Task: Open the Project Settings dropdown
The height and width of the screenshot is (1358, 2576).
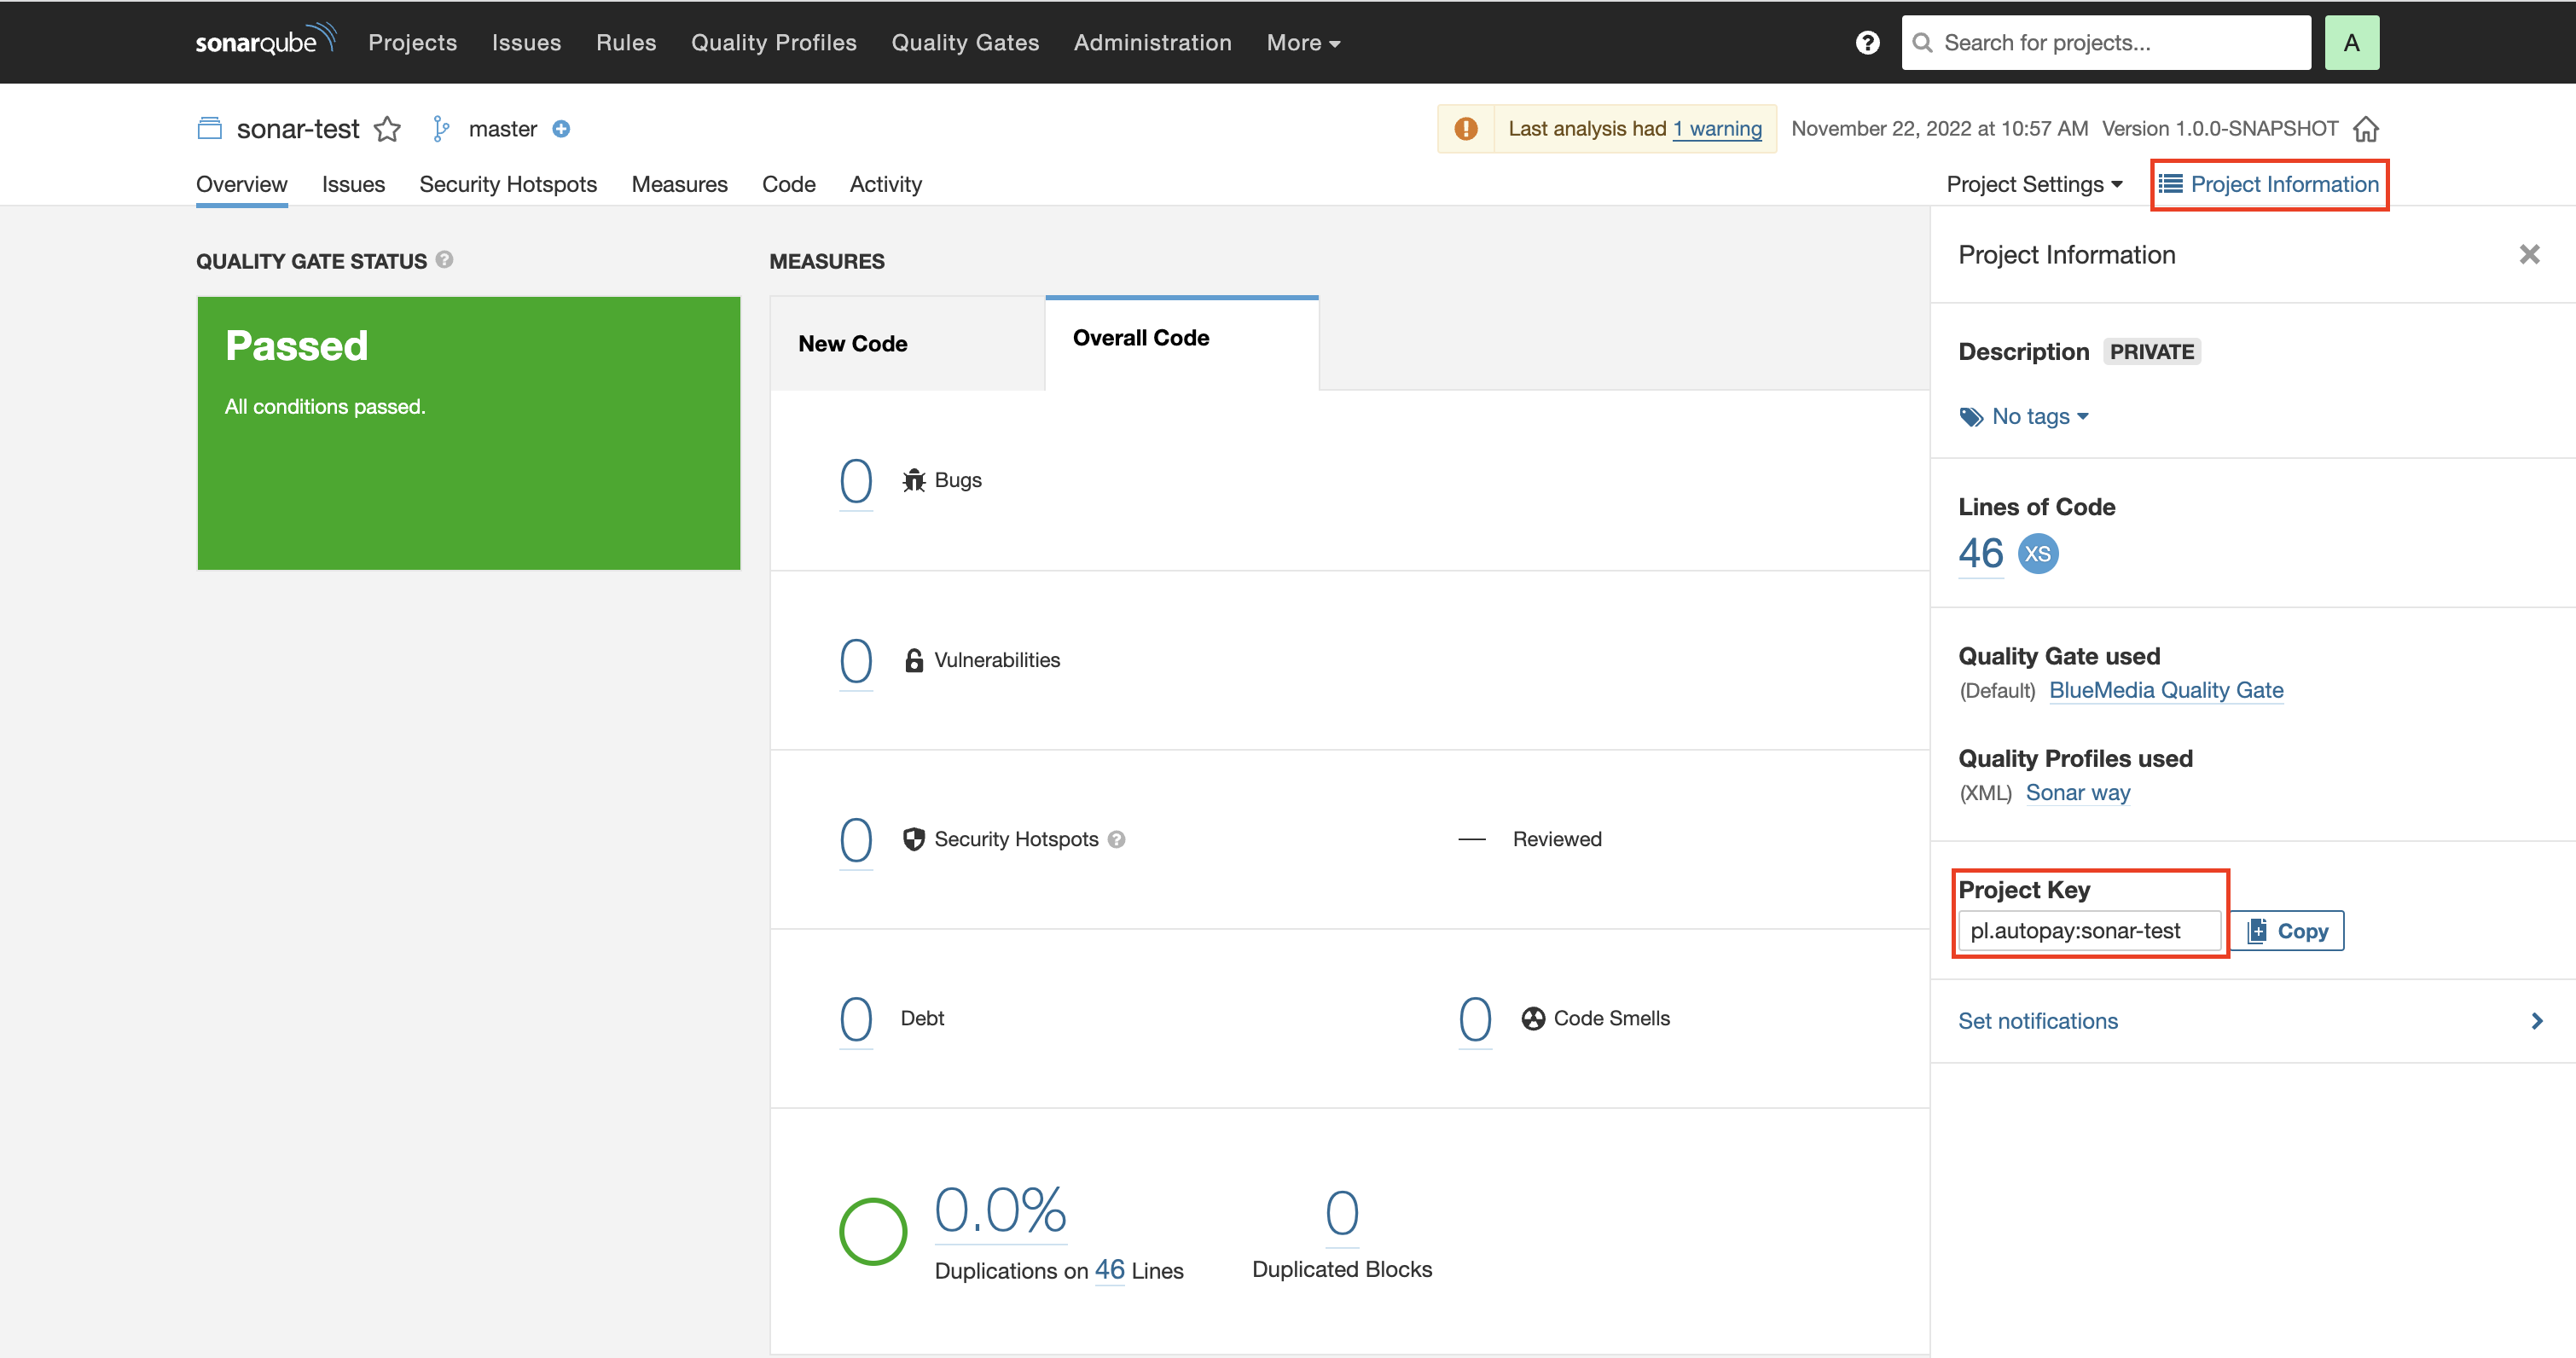Action: pos(2033,185)
